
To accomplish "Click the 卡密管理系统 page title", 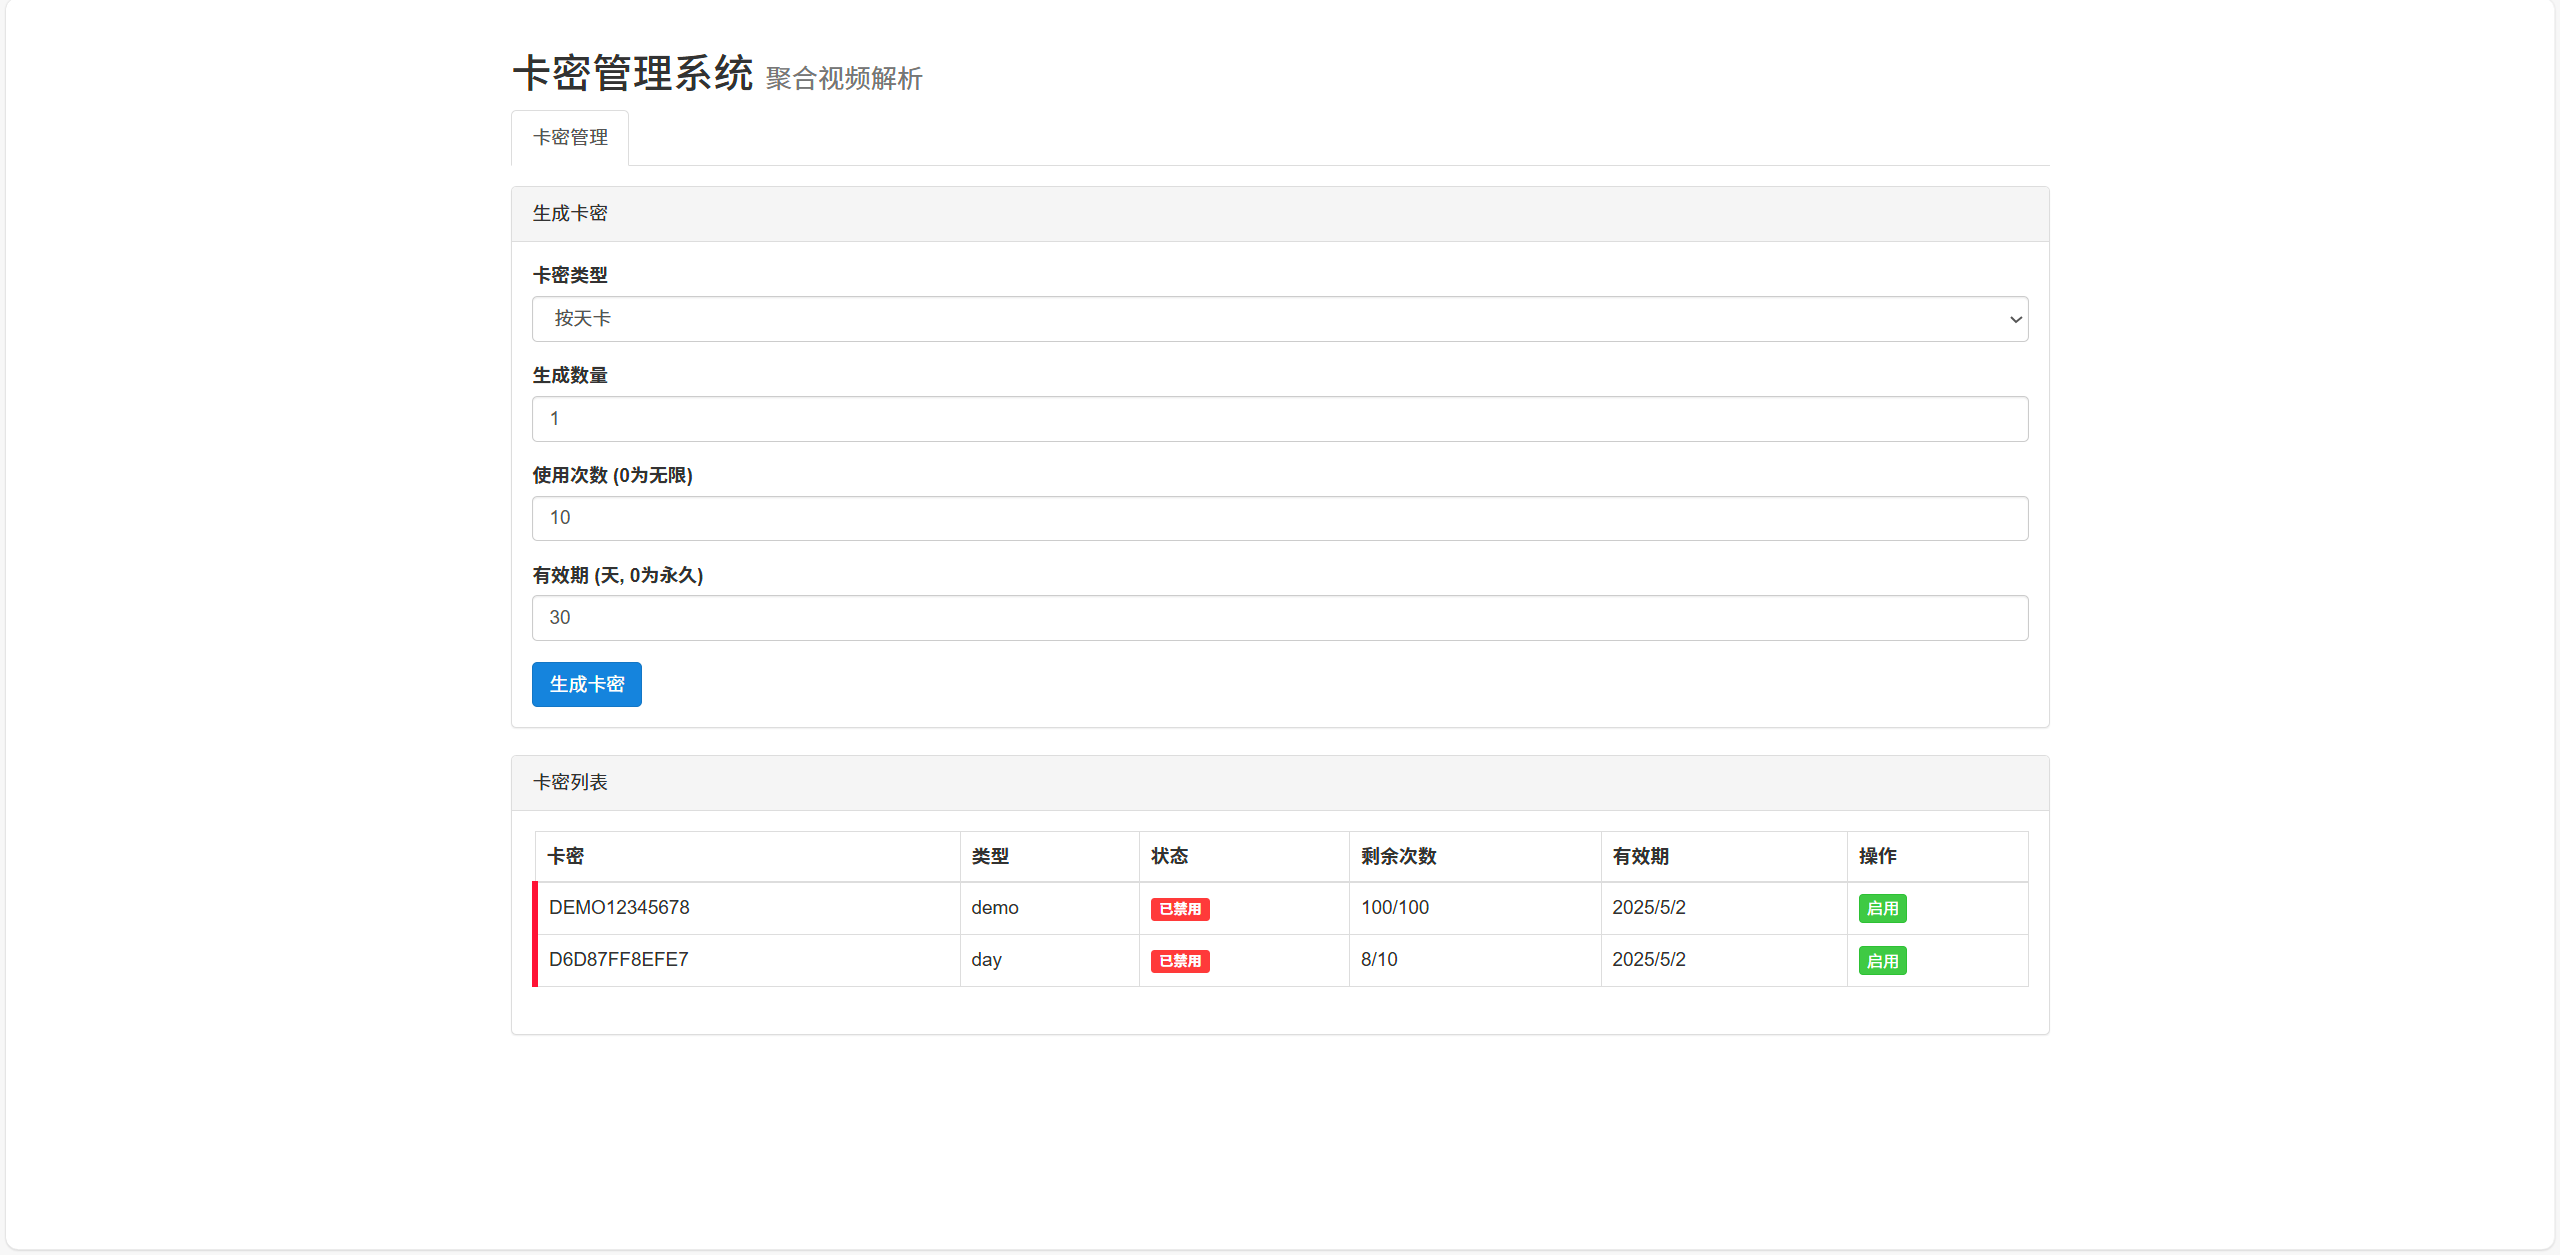I will (x=631, y=72).
